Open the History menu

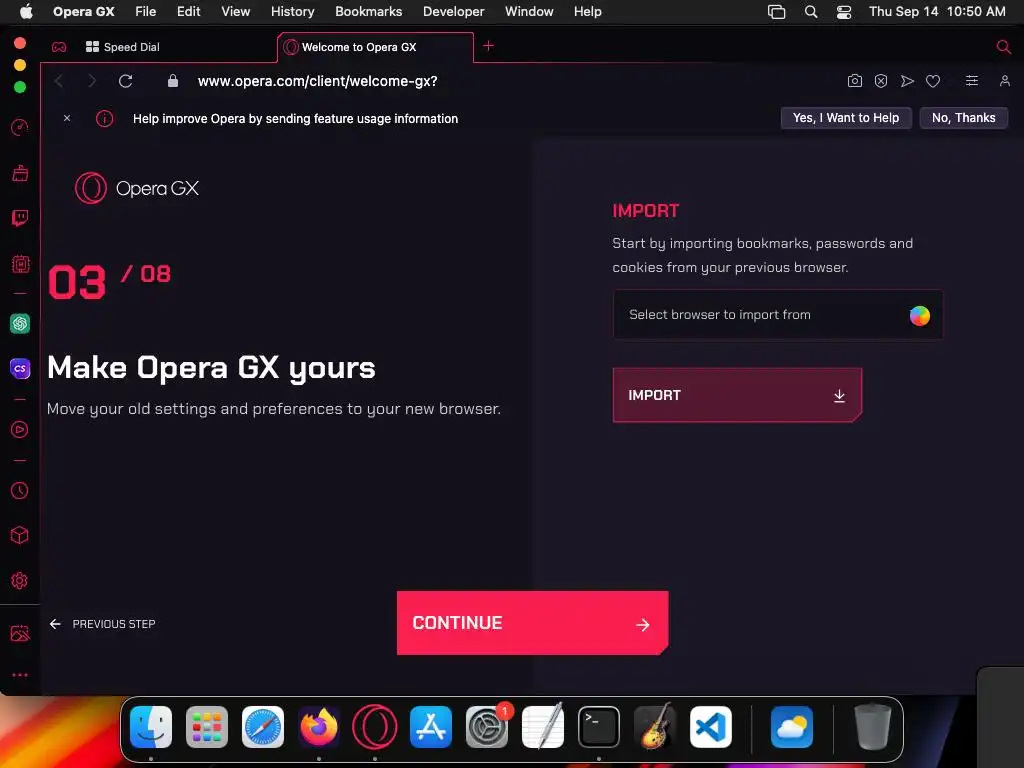293,11
